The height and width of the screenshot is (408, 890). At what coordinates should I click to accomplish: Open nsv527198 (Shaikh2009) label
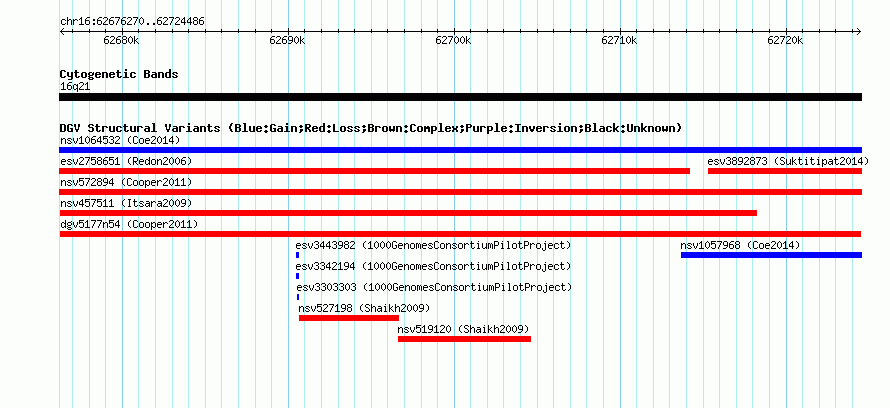point(364,308)
